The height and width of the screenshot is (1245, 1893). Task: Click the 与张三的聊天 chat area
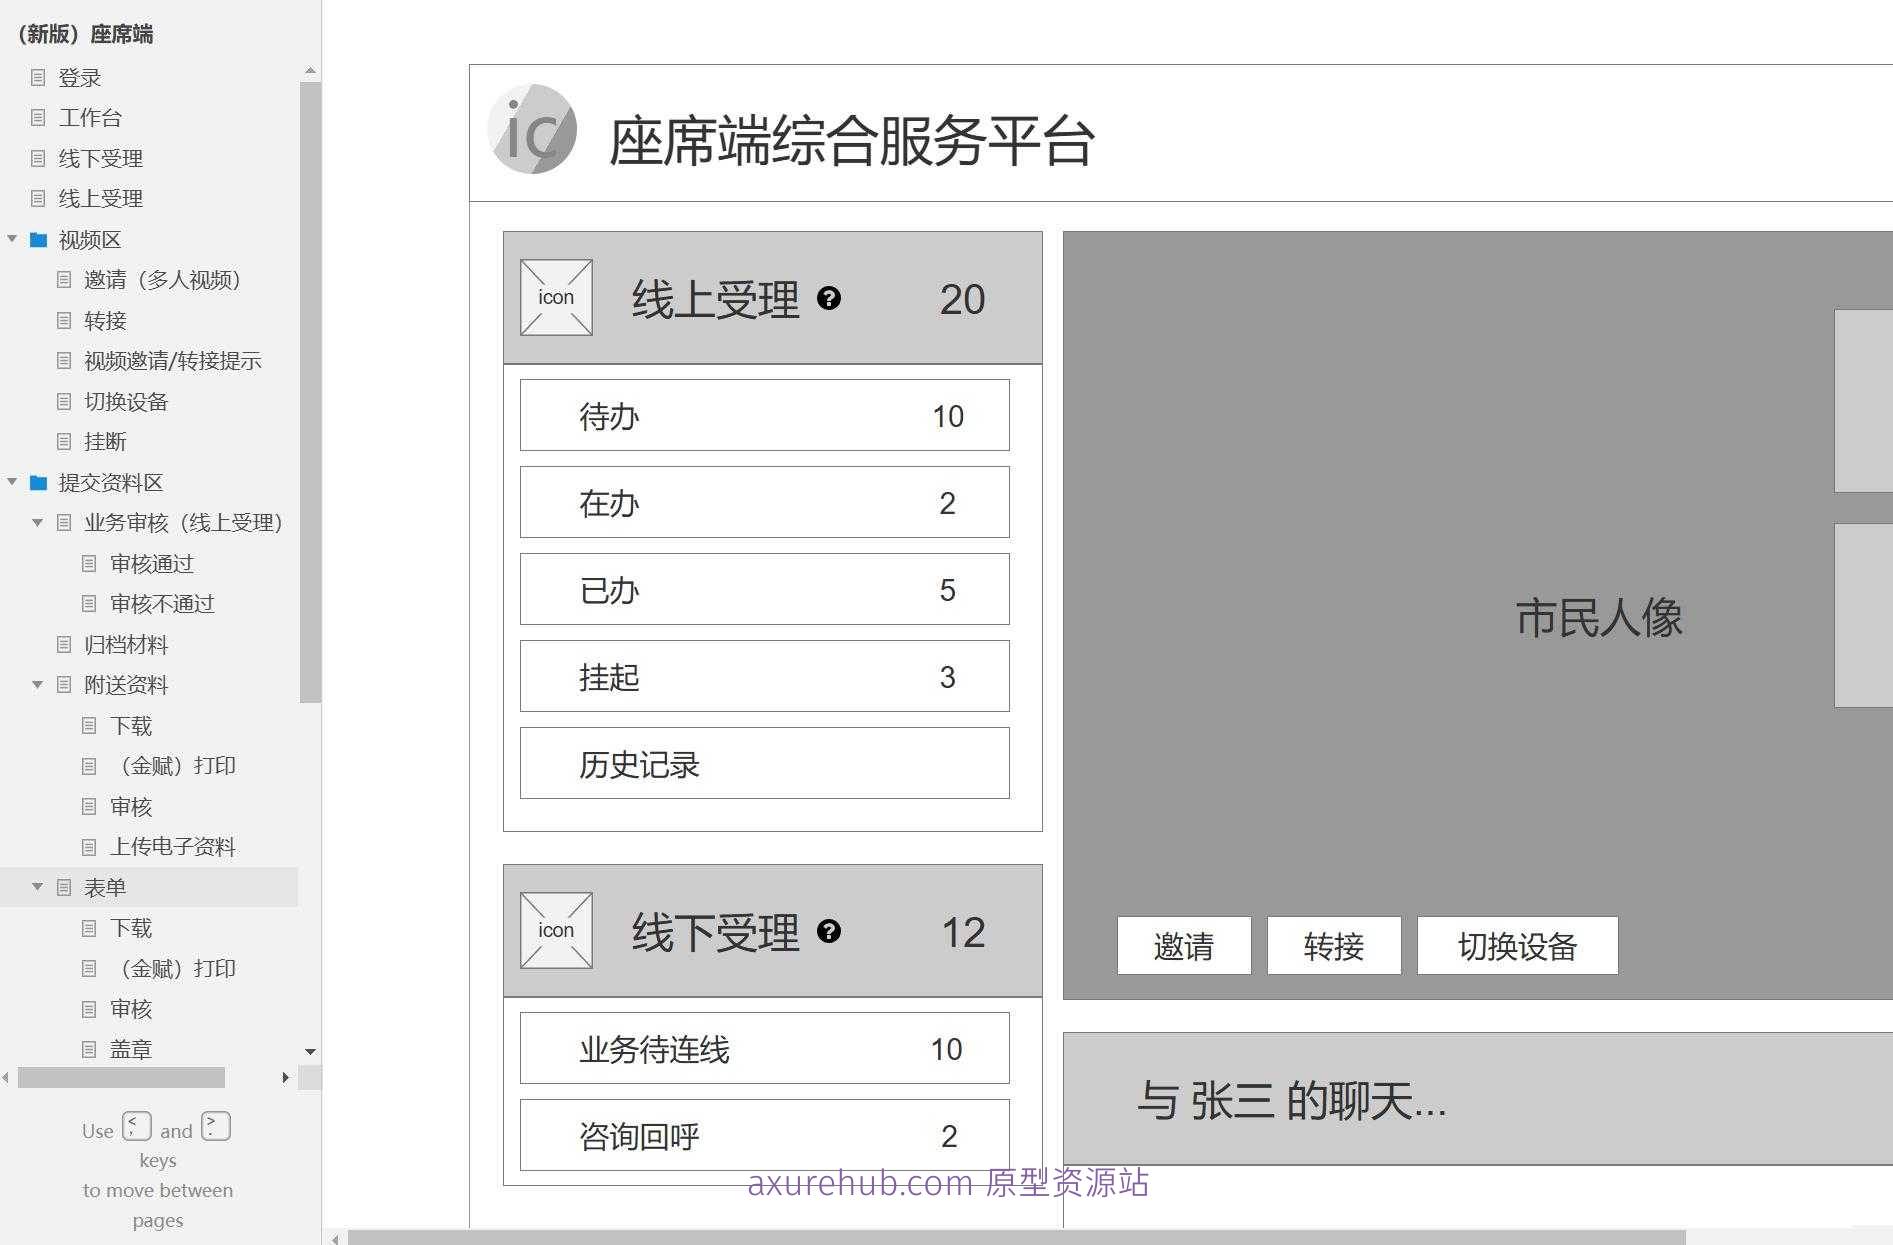1297,1099
